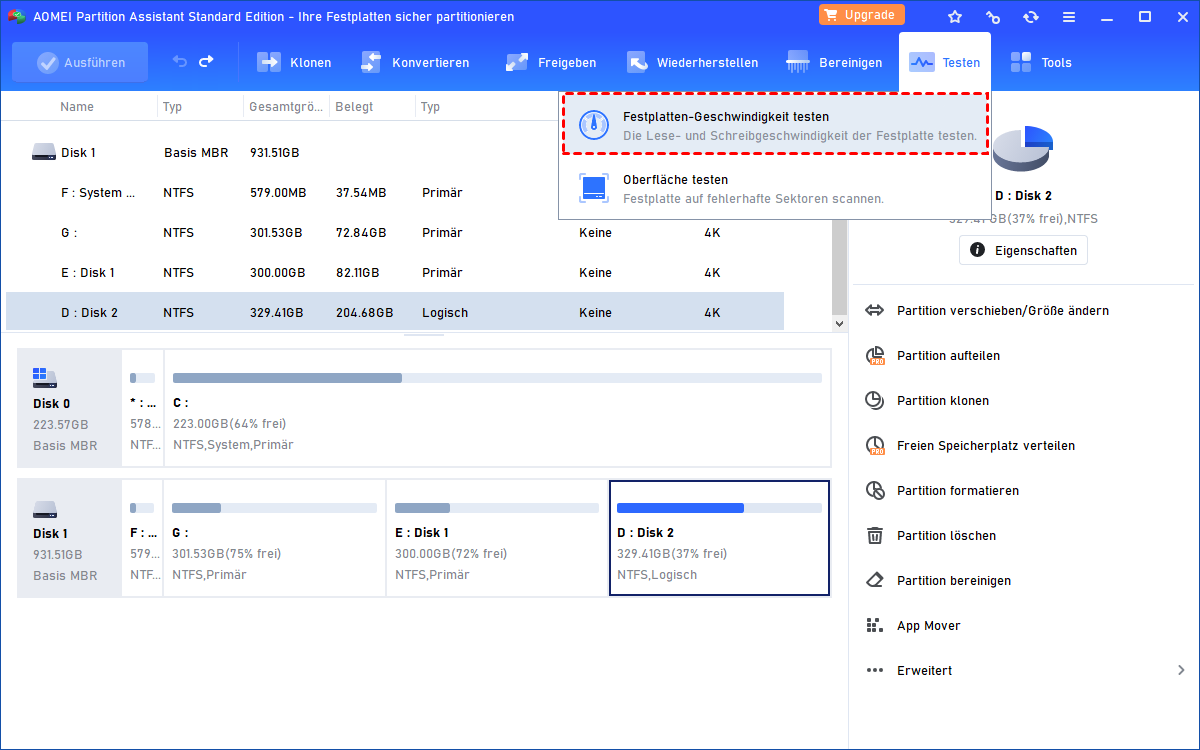
Task: Select Freien Speicherplatz verteilen option
Action: [986, 446]
